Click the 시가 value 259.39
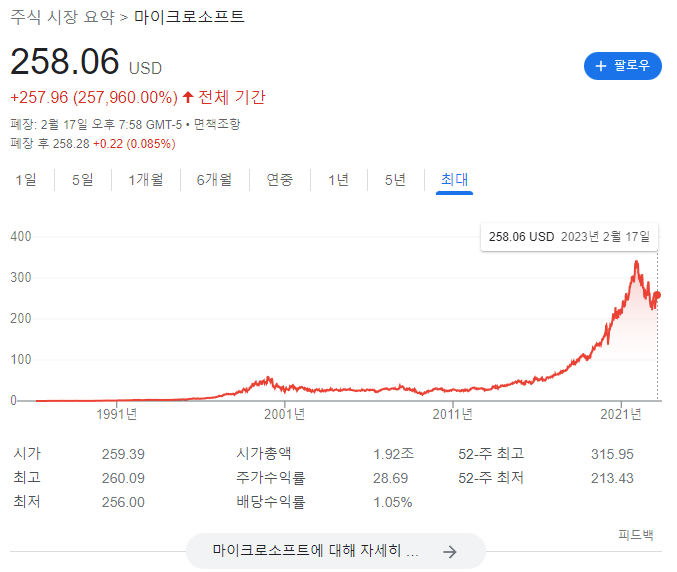 click(x=123, y=454)
